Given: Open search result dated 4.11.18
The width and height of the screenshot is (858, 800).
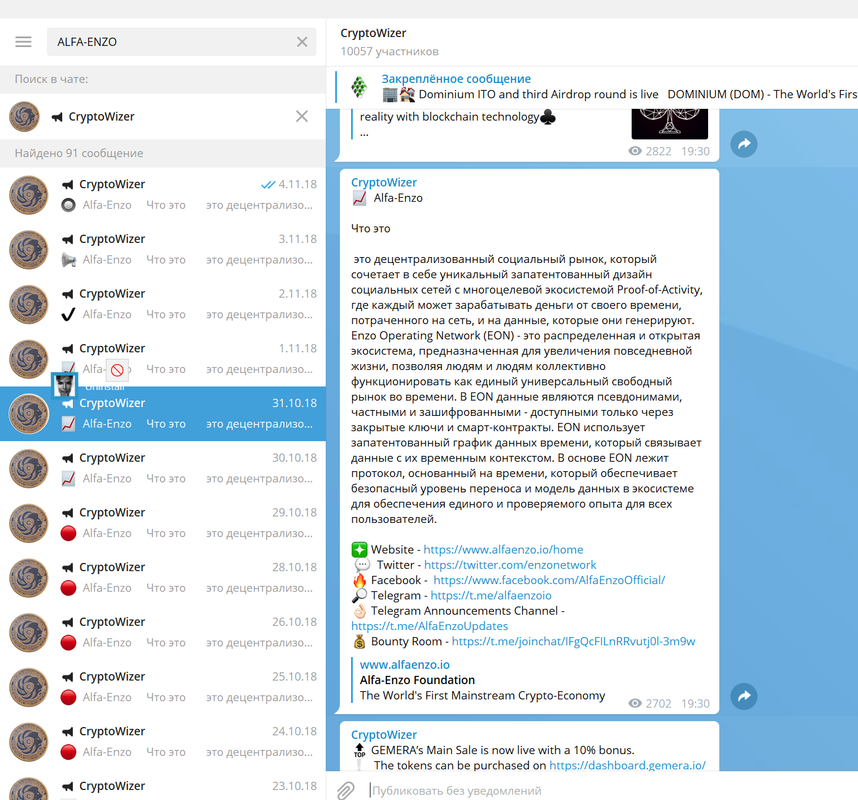Looking at the screenshot, I should pos(163,195).
